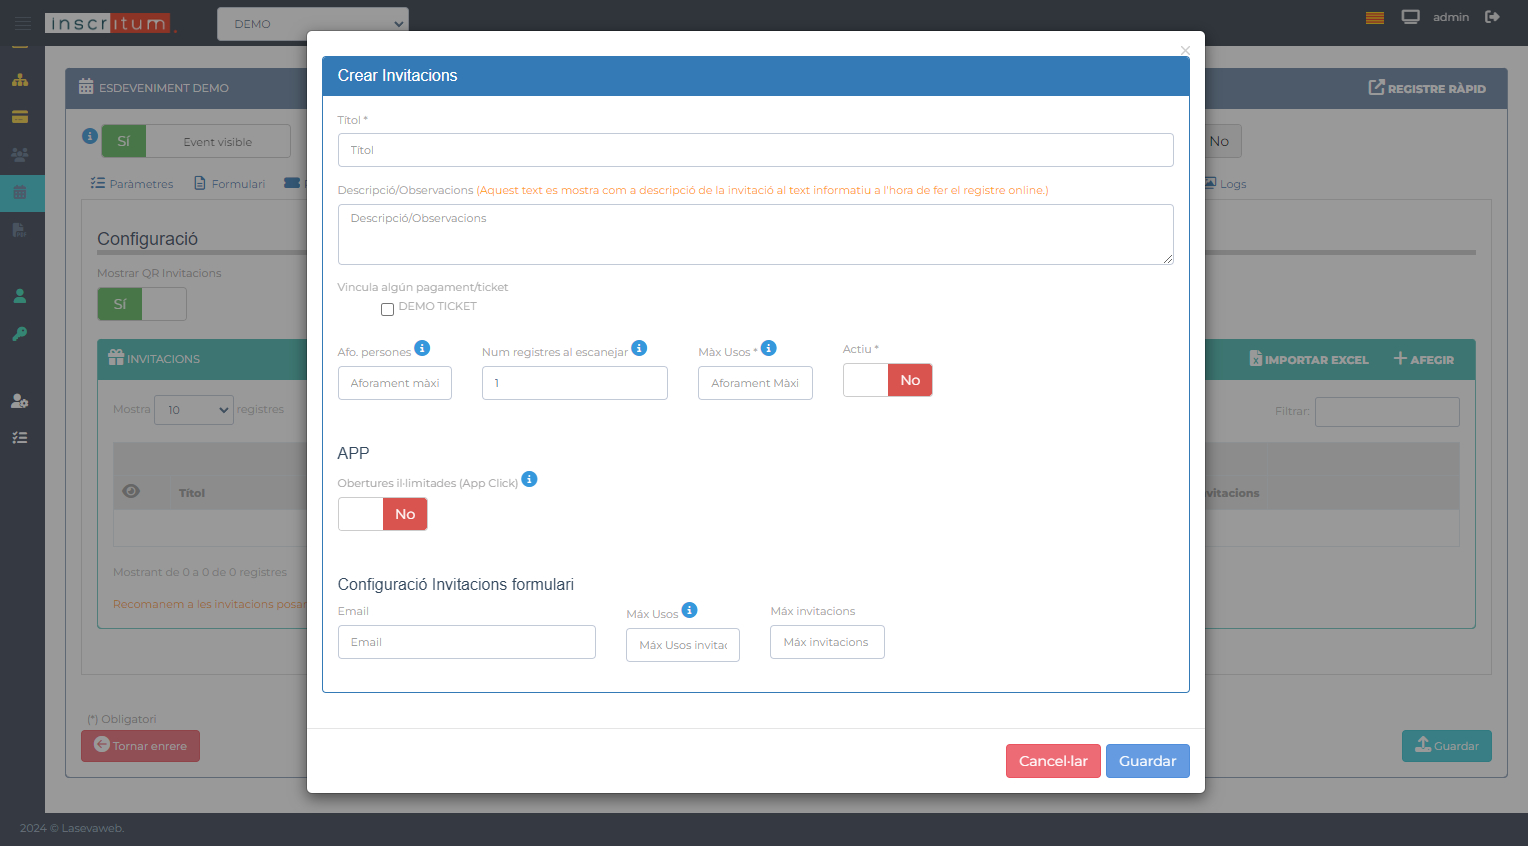This screenshot has height=846, width=1528.
Task: Open the users group sidebar icon
Action: pyautogui.click(x=20, y=155)
